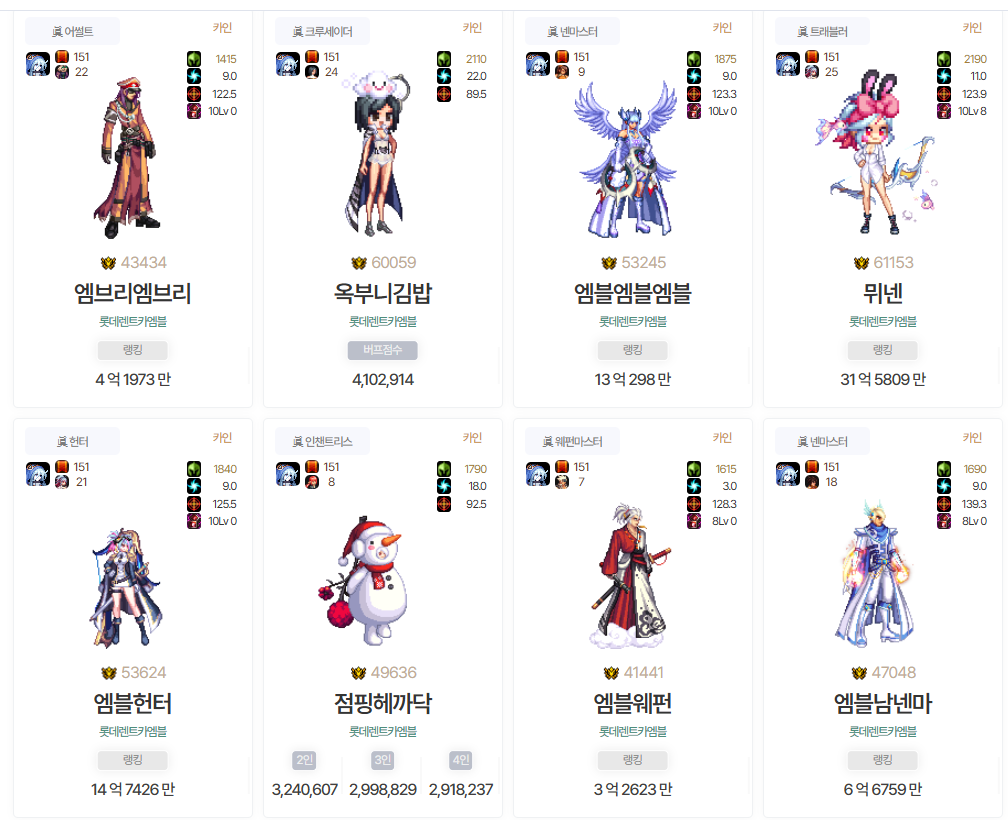Open the 眞 넨마스터 class tag on 엠블남넨마
Image resolution: width=1008 pixels, height=820 pixels.
[822, 441]
